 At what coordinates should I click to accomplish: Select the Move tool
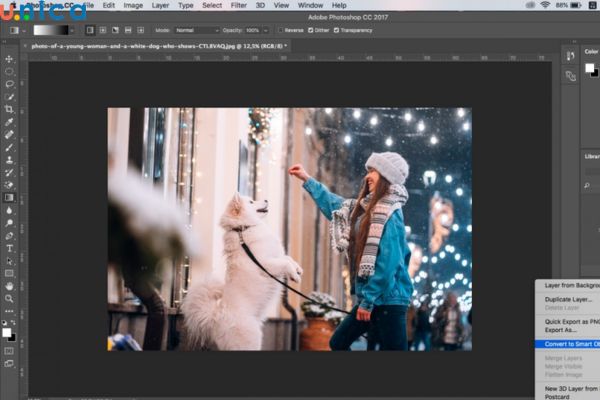pos(9,59)
